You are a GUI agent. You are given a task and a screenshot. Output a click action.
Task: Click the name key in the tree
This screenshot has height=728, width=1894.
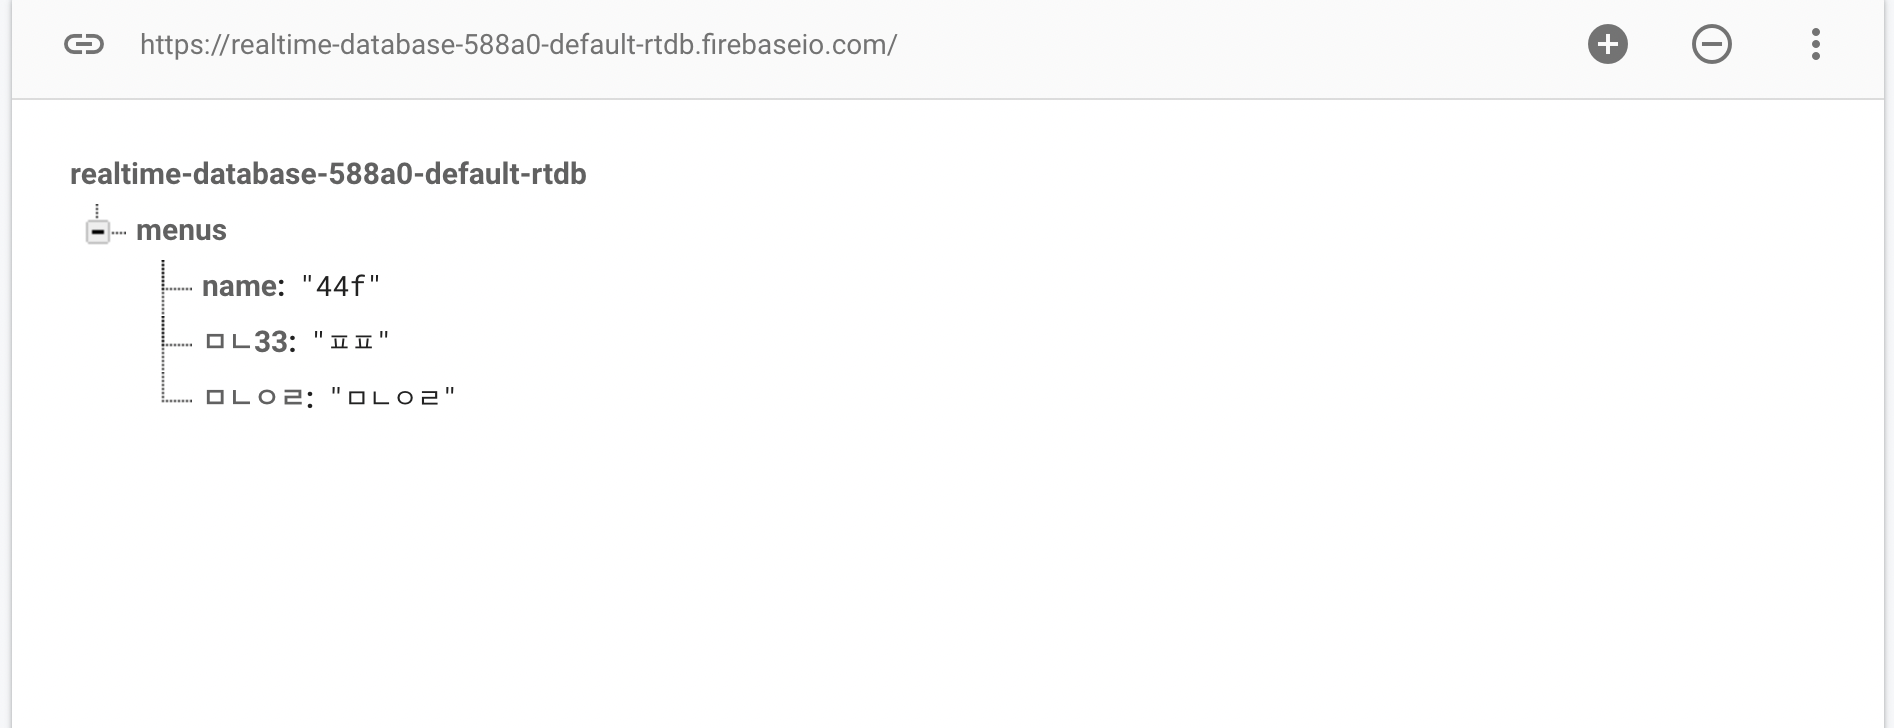241,286
